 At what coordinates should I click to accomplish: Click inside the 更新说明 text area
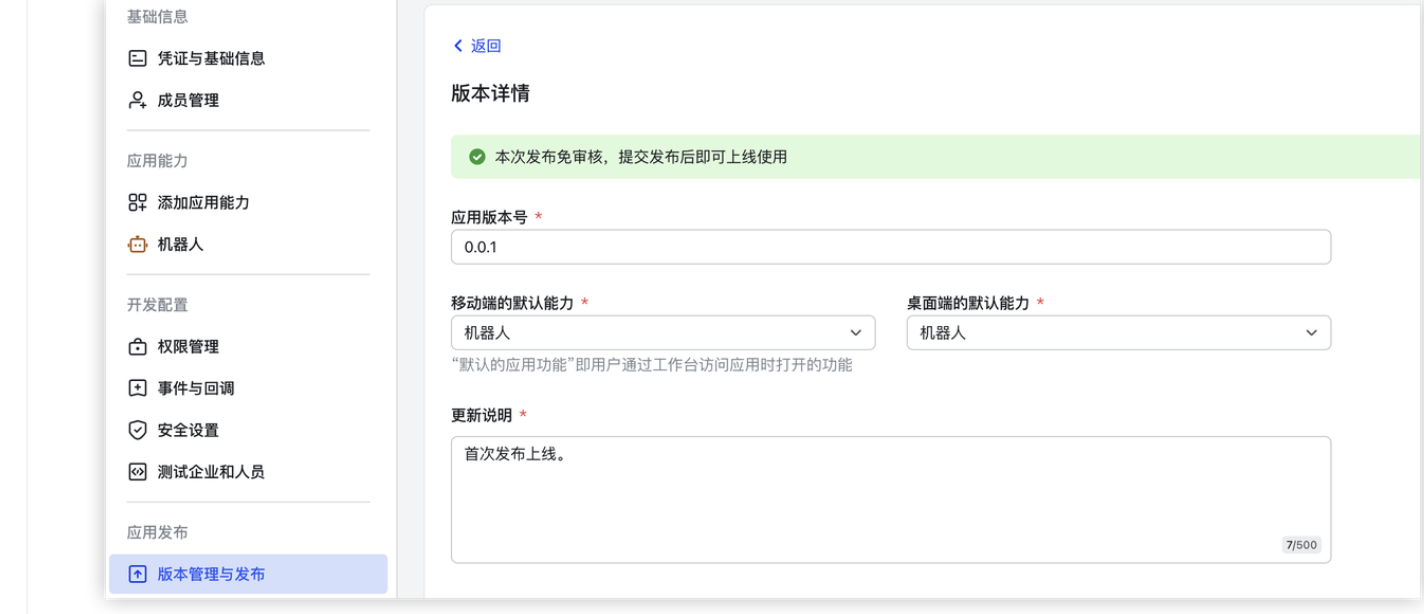coord(891,490)
